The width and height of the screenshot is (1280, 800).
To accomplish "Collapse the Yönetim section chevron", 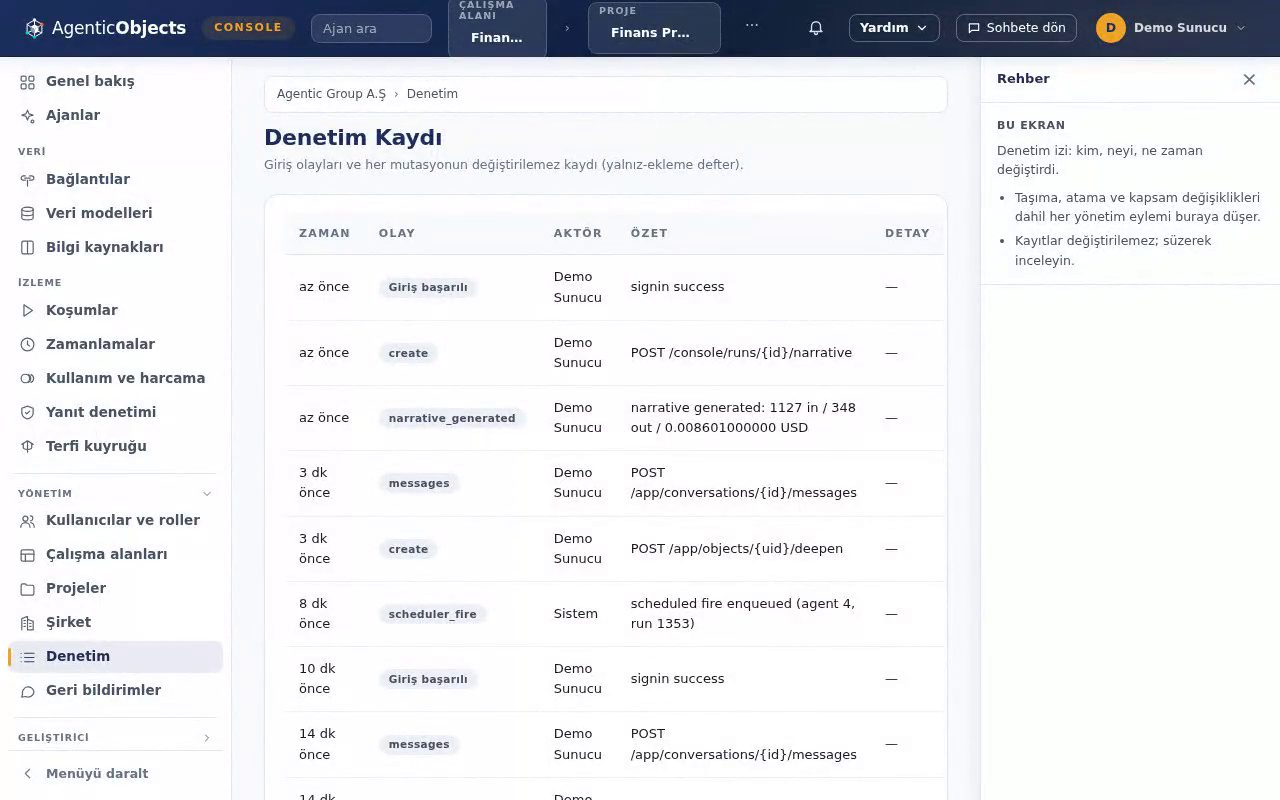I will click(207, 494).
